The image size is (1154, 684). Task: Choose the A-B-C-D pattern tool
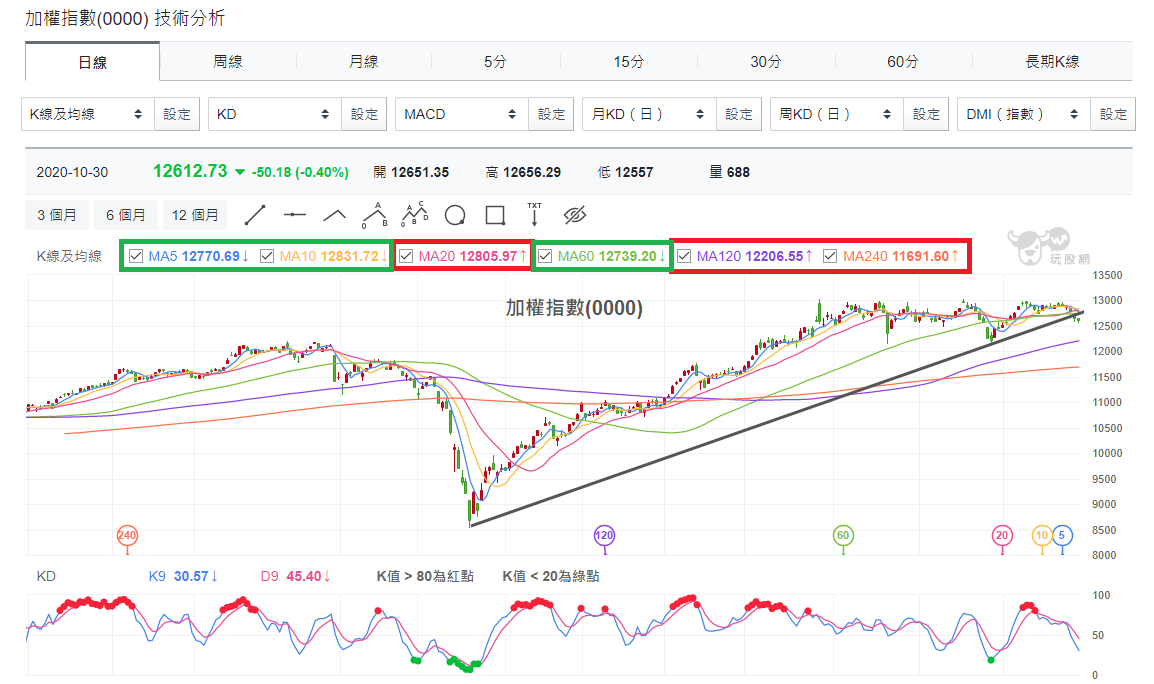click(x=414, y=214)
